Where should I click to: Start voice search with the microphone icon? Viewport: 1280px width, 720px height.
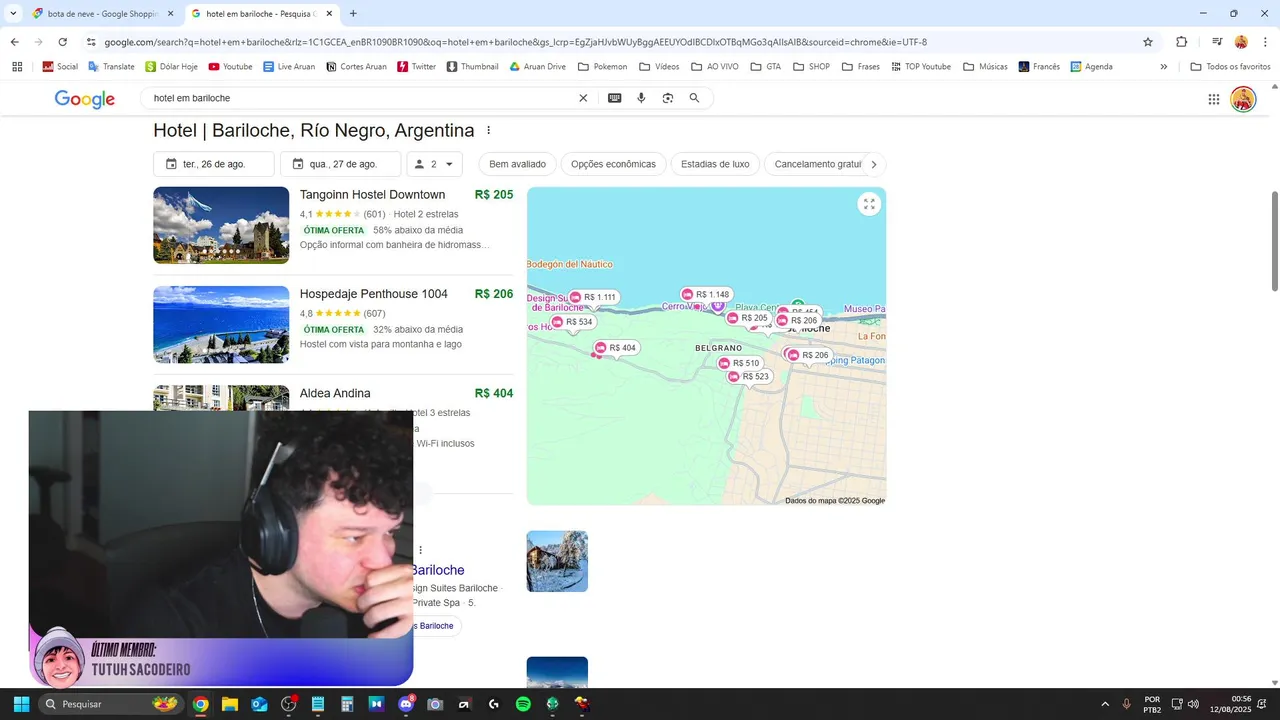(641, 98)
